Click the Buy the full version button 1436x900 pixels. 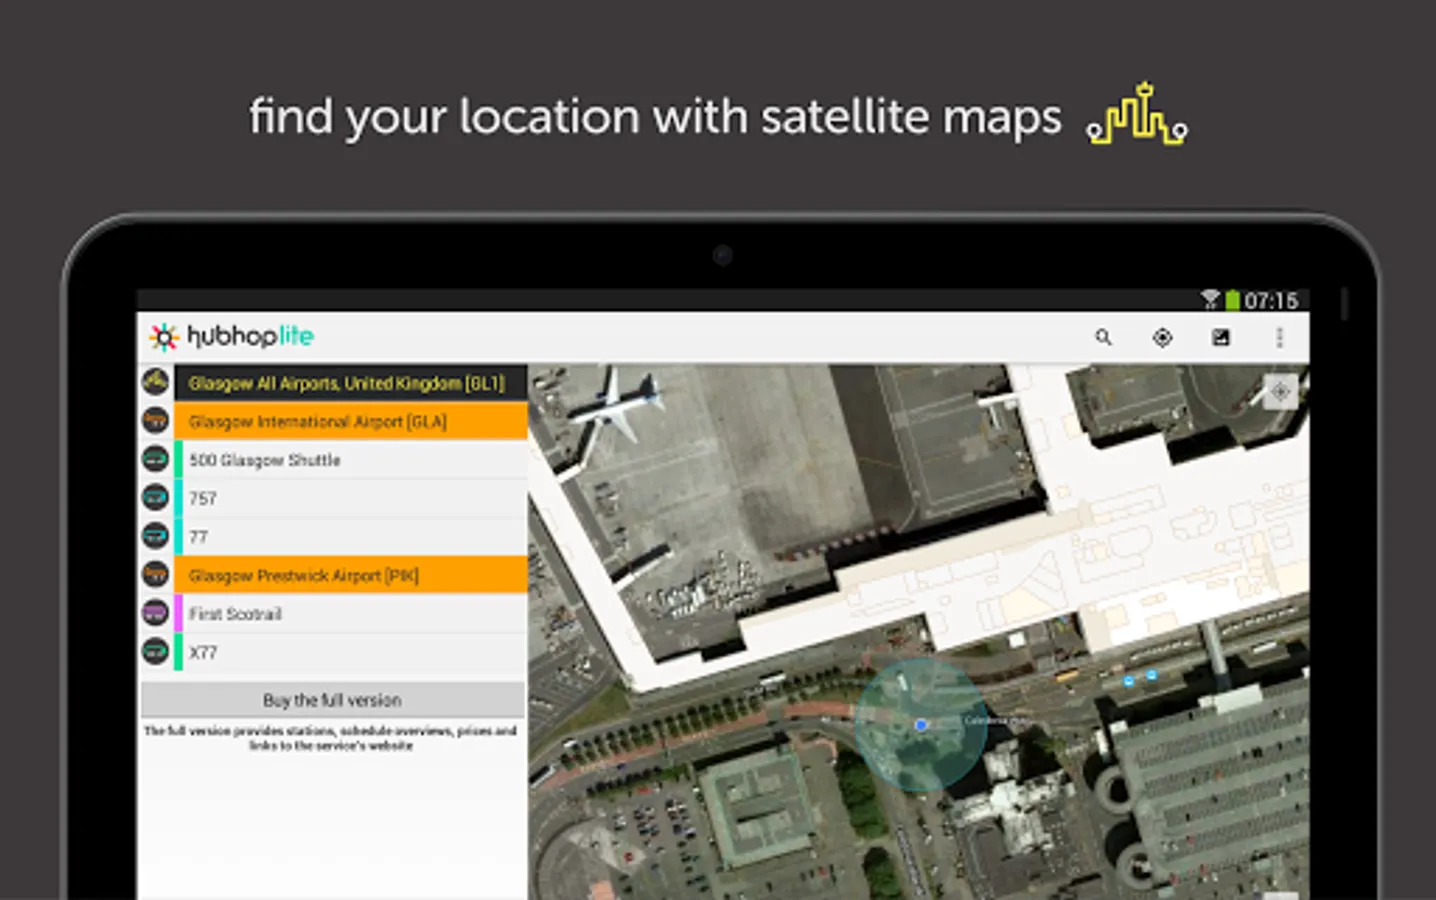[332, 700]
